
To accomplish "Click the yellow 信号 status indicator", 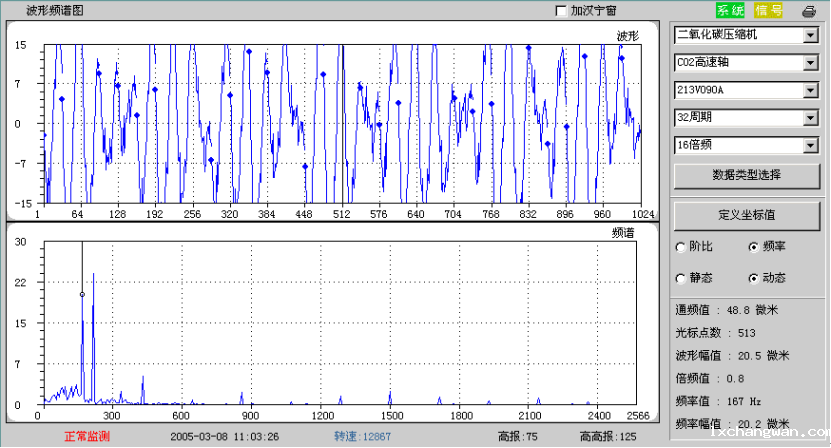I will (x=769, y=11).
